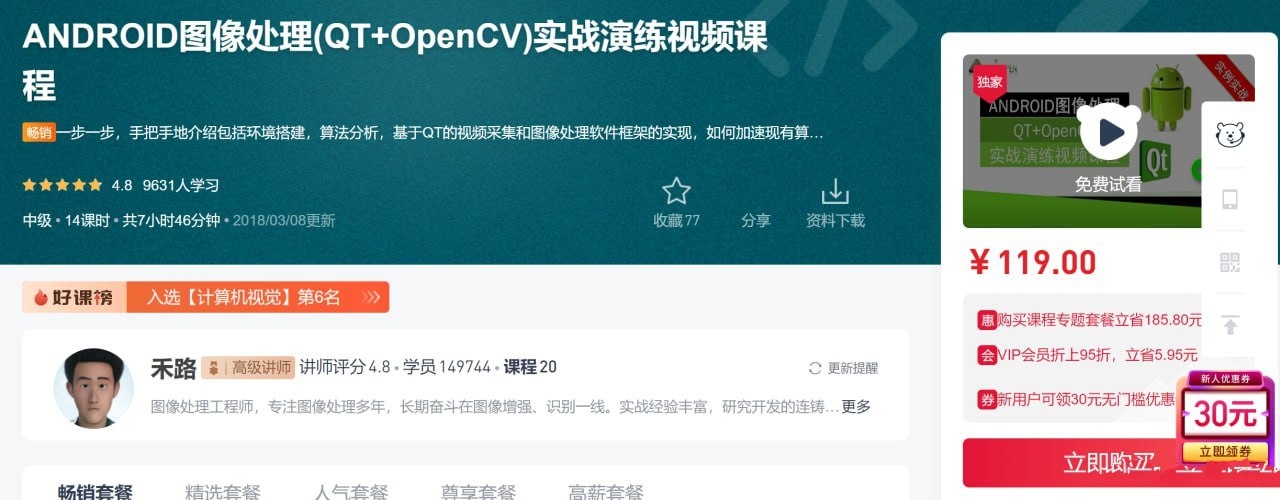Open instructor 禾路 profile avatar
This screenshot has width=1280, height=500.
pyautogui.click(x=93, y=388)
